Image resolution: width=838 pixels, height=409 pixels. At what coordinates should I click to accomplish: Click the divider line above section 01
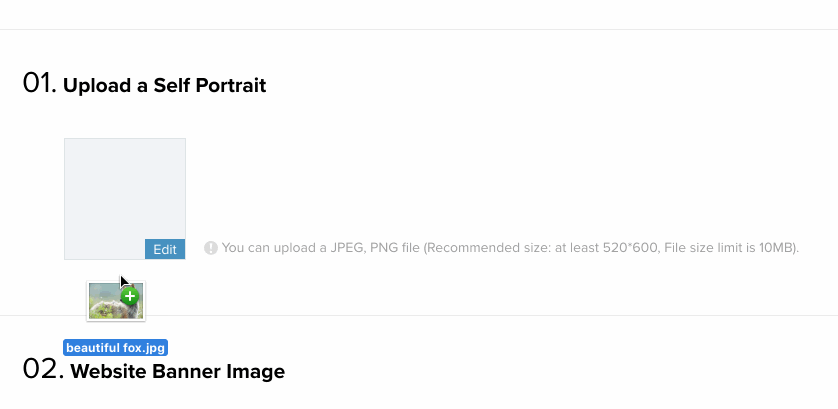coord(419,29)
